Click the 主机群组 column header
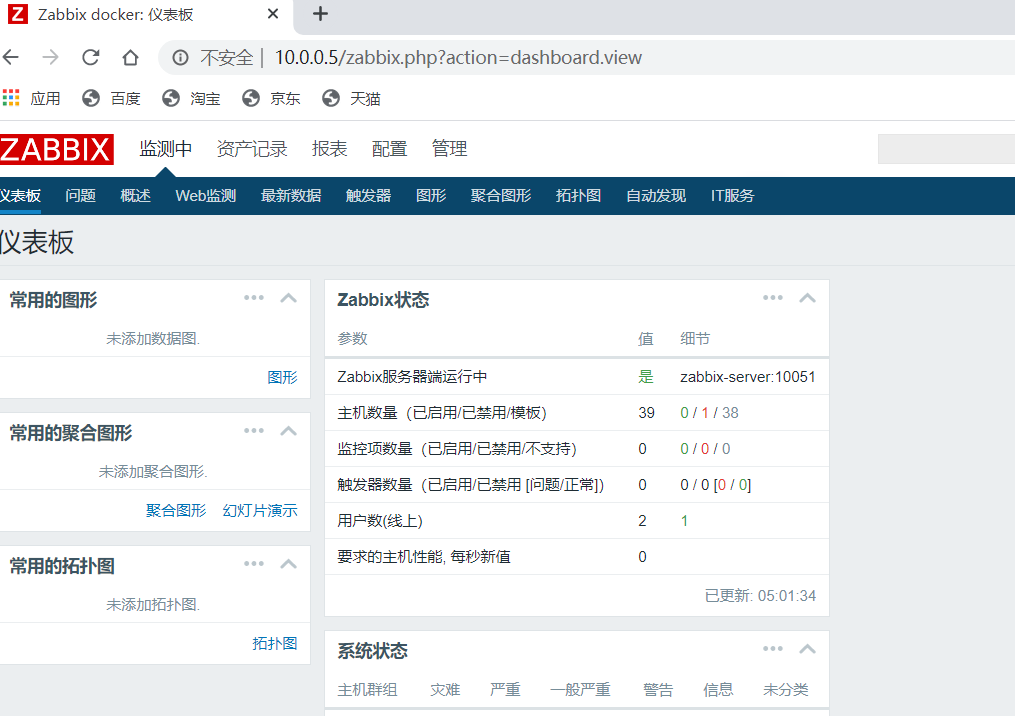Image resolution: width=1015 pixels, height=716 pixels. [x=368, y=690]
